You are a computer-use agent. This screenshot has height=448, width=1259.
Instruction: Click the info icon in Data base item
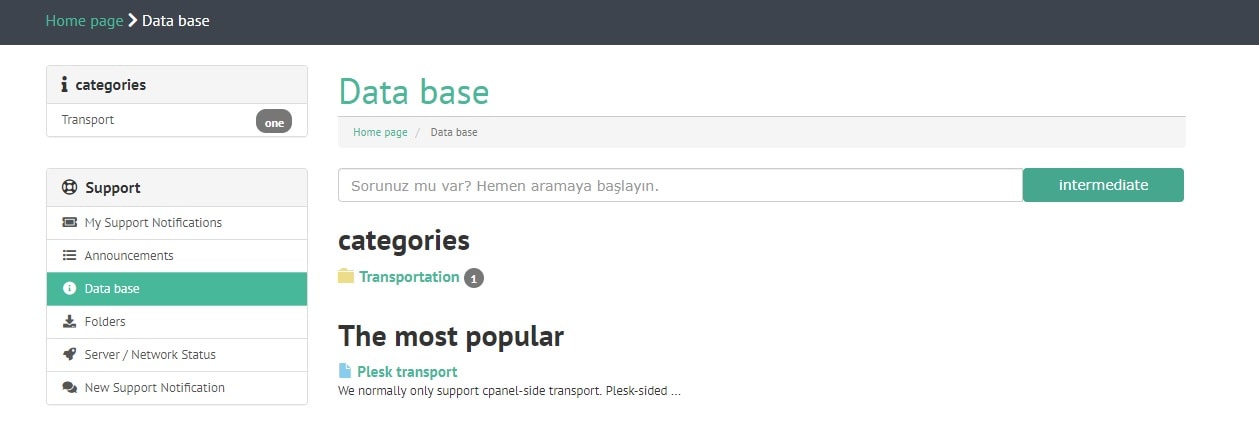pyautogui.click(x=69, y=288)
